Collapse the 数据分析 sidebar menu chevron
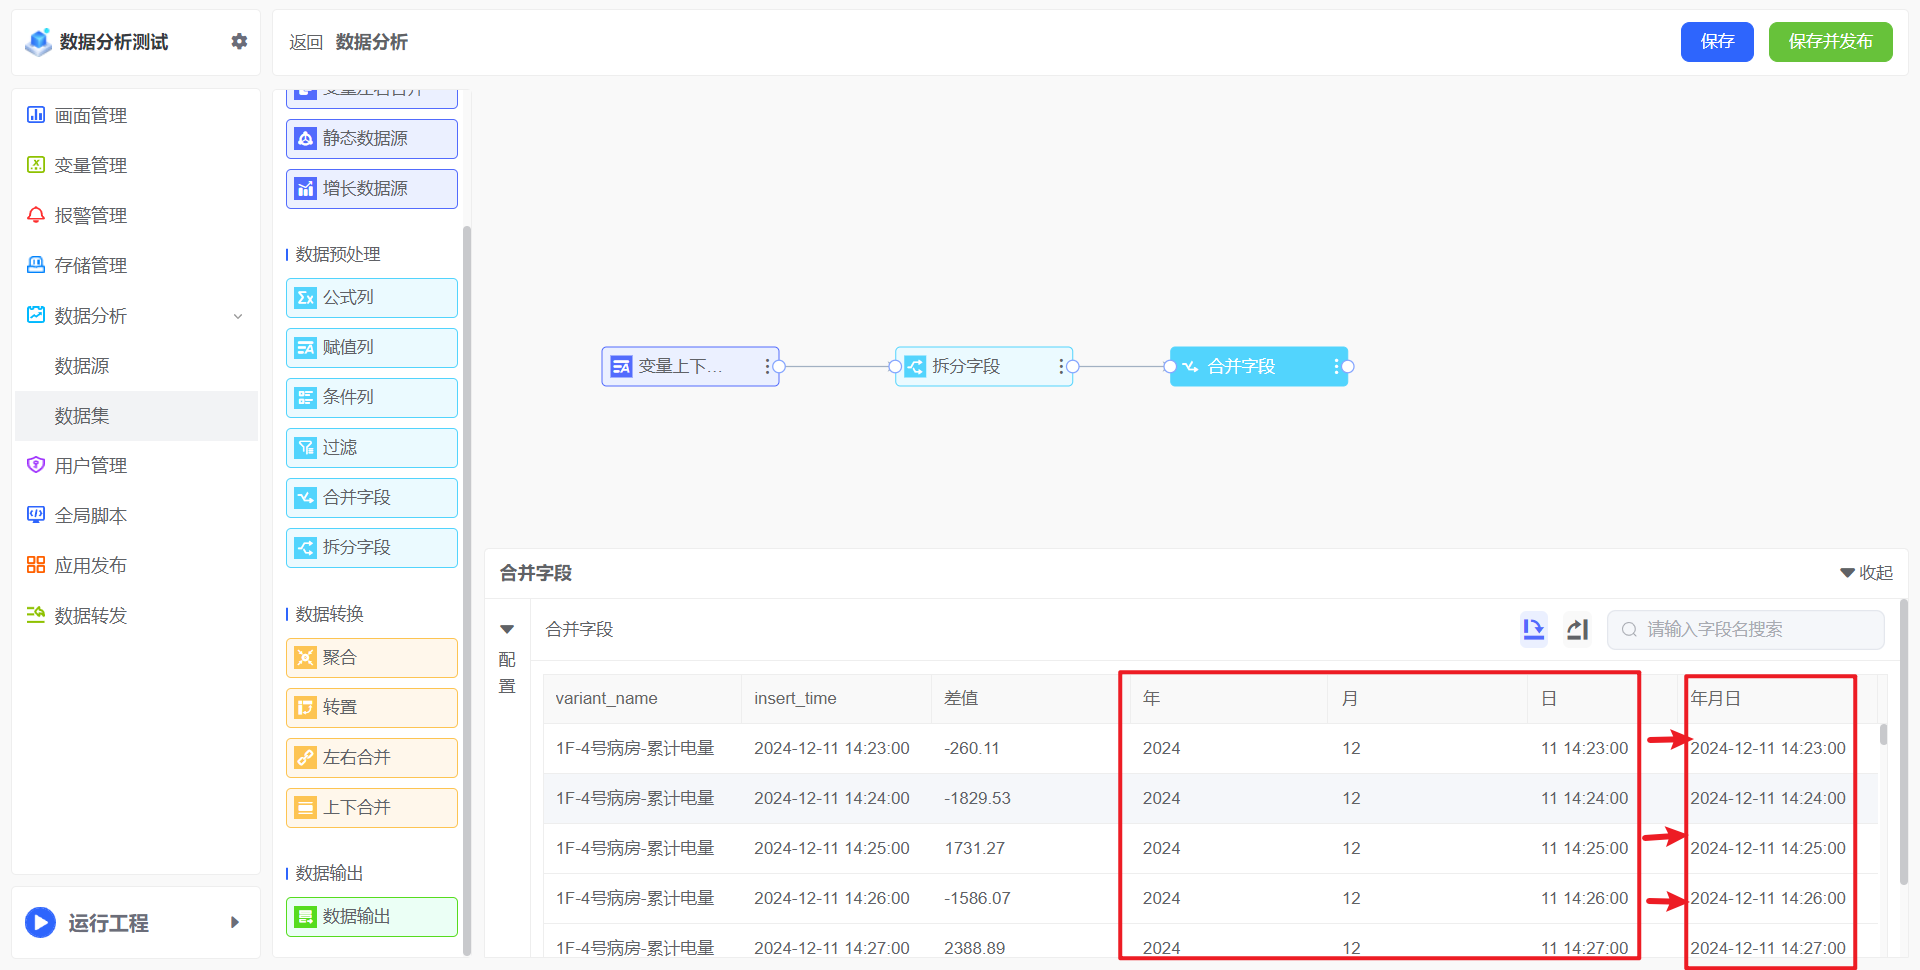The height and width of the screenshot is (970, 1920). point(238,316)
